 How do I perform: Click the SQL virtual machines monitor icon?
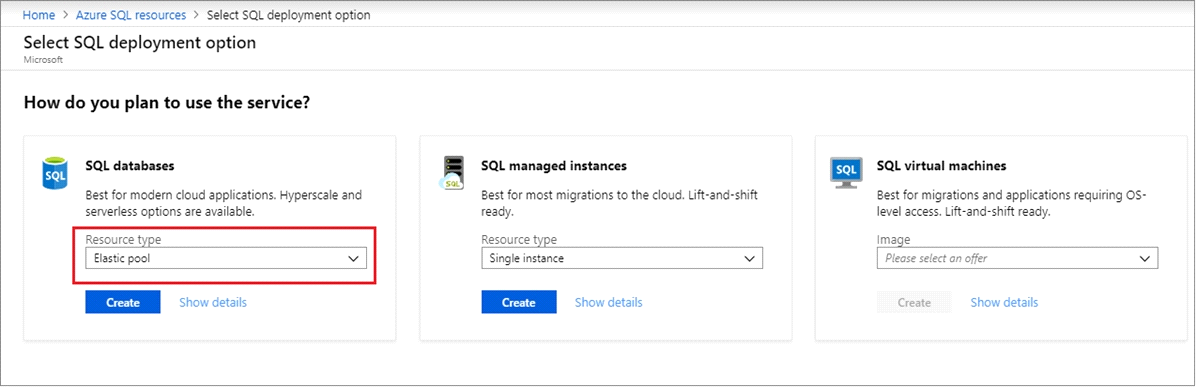[846, 174]
